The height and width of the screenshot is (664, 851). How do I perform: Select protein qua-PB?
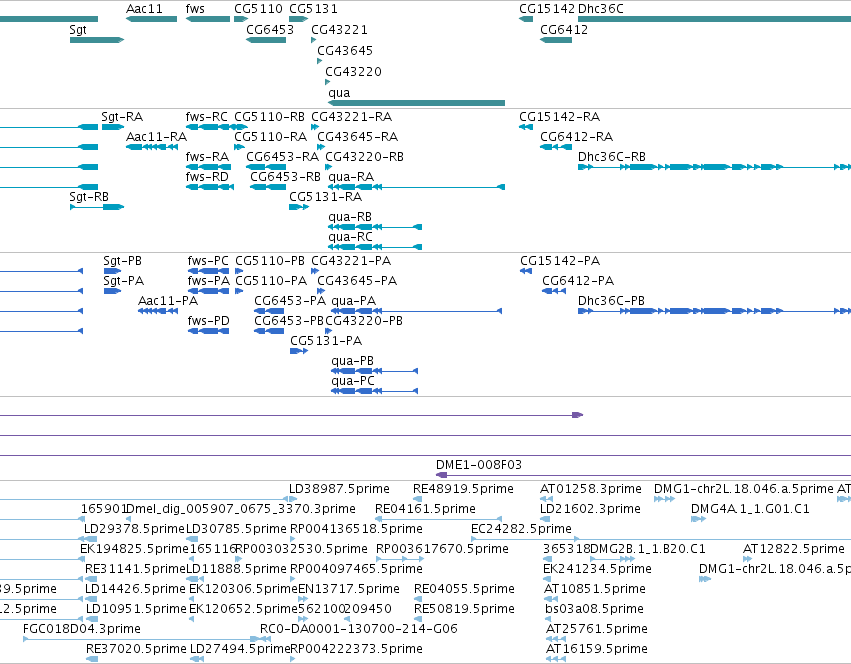tap(374, 371)
